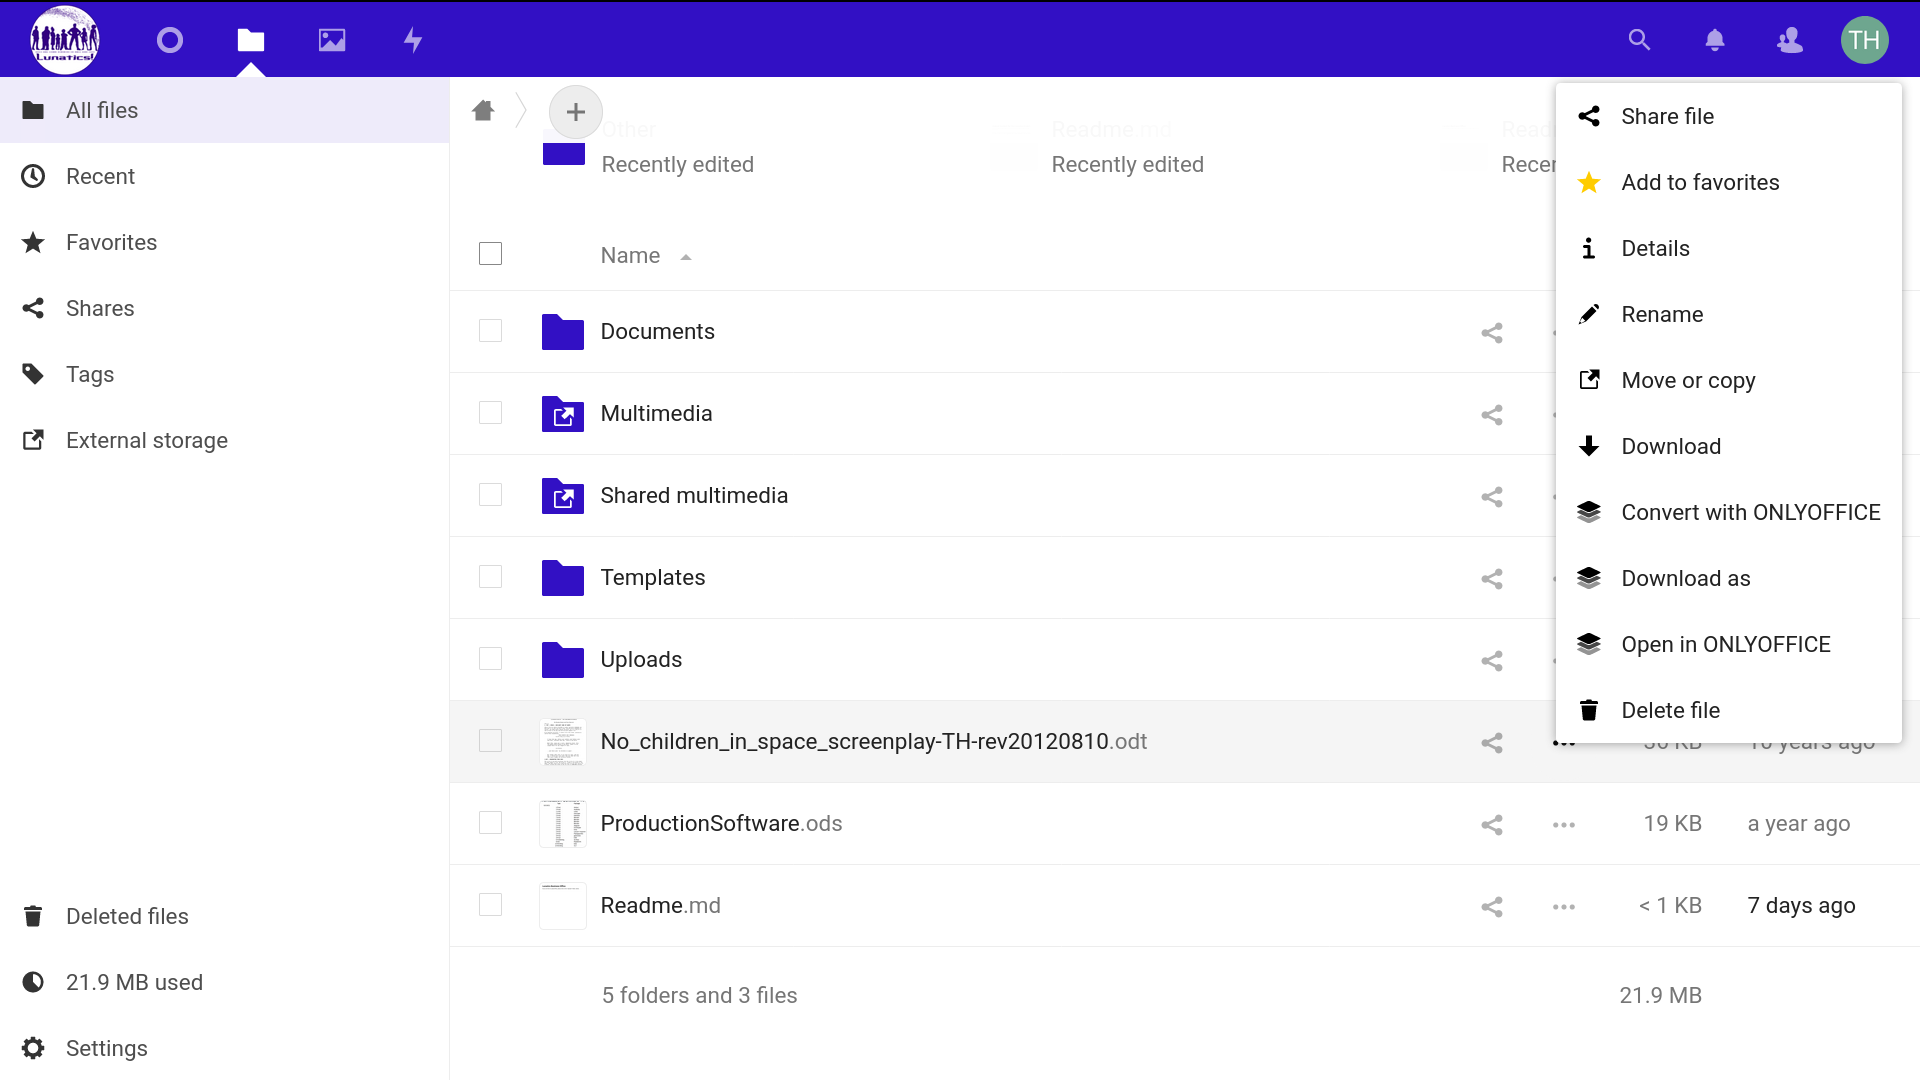Viewport: 1920px width, 1080px height.
Task: Open the Photos app icon in header
Action: click(x=331, y=40)
